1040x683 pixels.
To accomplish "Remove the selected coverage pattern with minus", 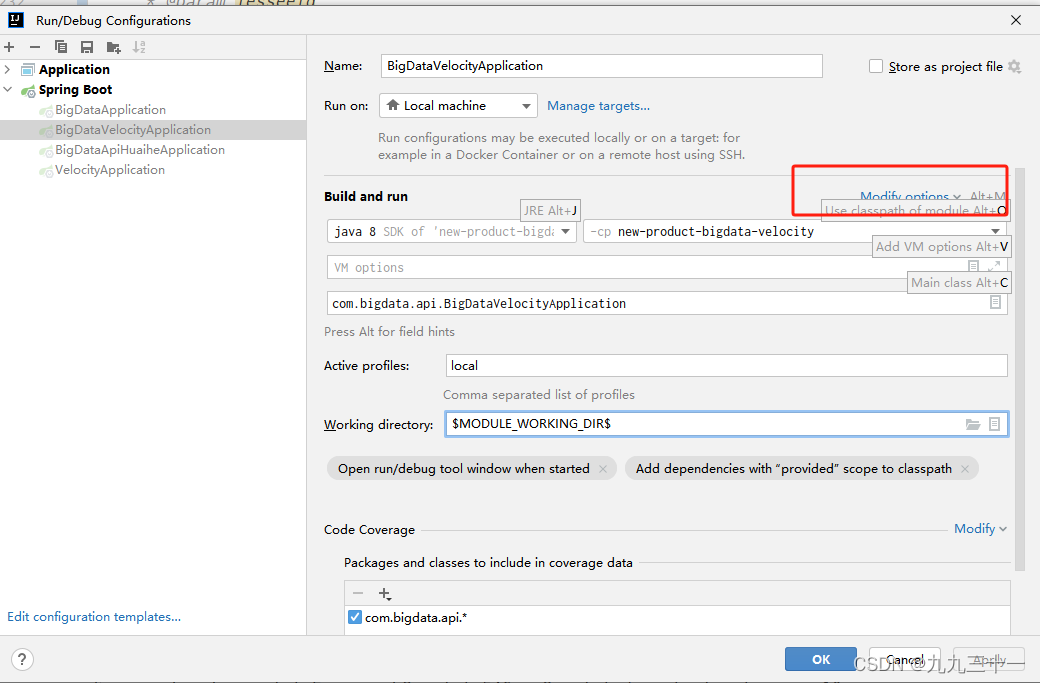I will (x=358, y=593).
